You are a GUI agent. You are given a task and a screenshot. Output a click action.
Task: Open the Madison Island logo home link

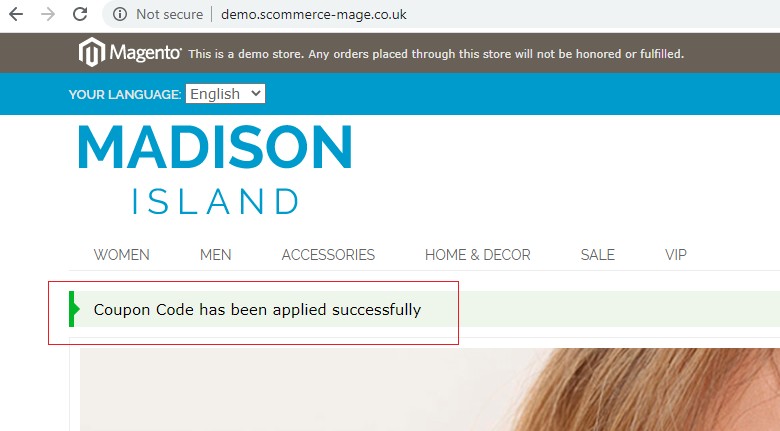pos(215,170)
